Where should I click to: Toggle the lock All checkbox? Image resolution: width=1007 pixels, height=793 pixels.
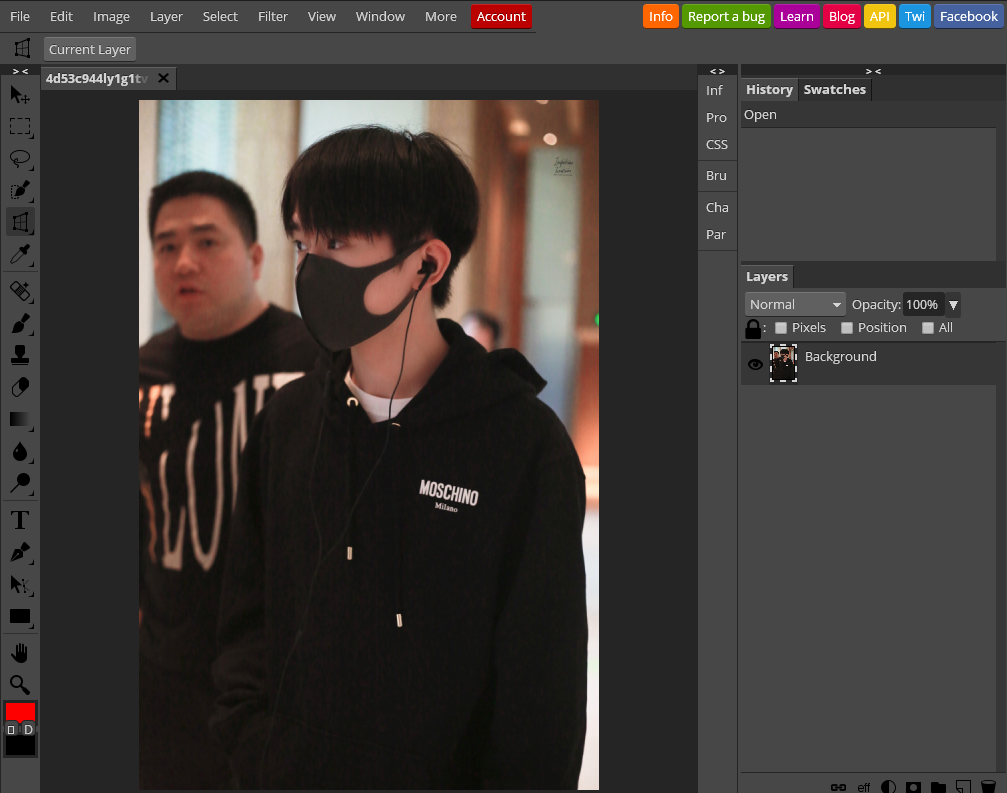928,328
